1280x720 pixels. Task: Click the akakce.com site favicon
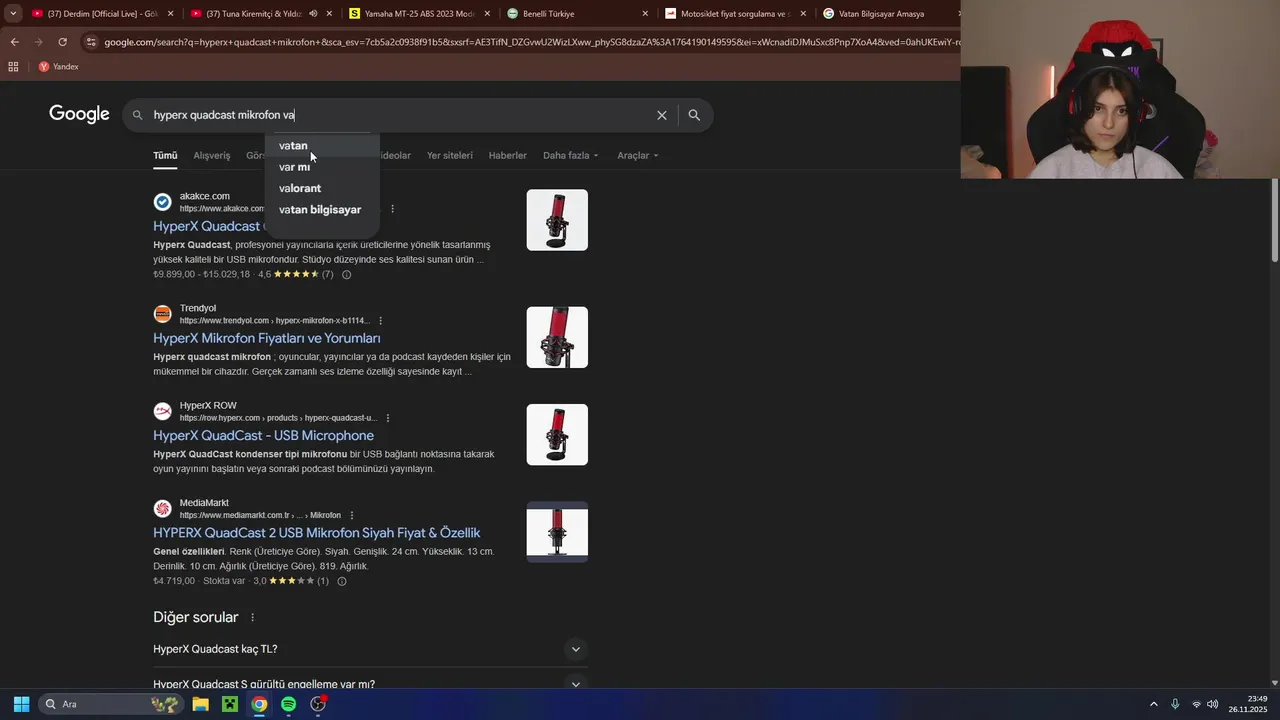click(x=162, y=202)
